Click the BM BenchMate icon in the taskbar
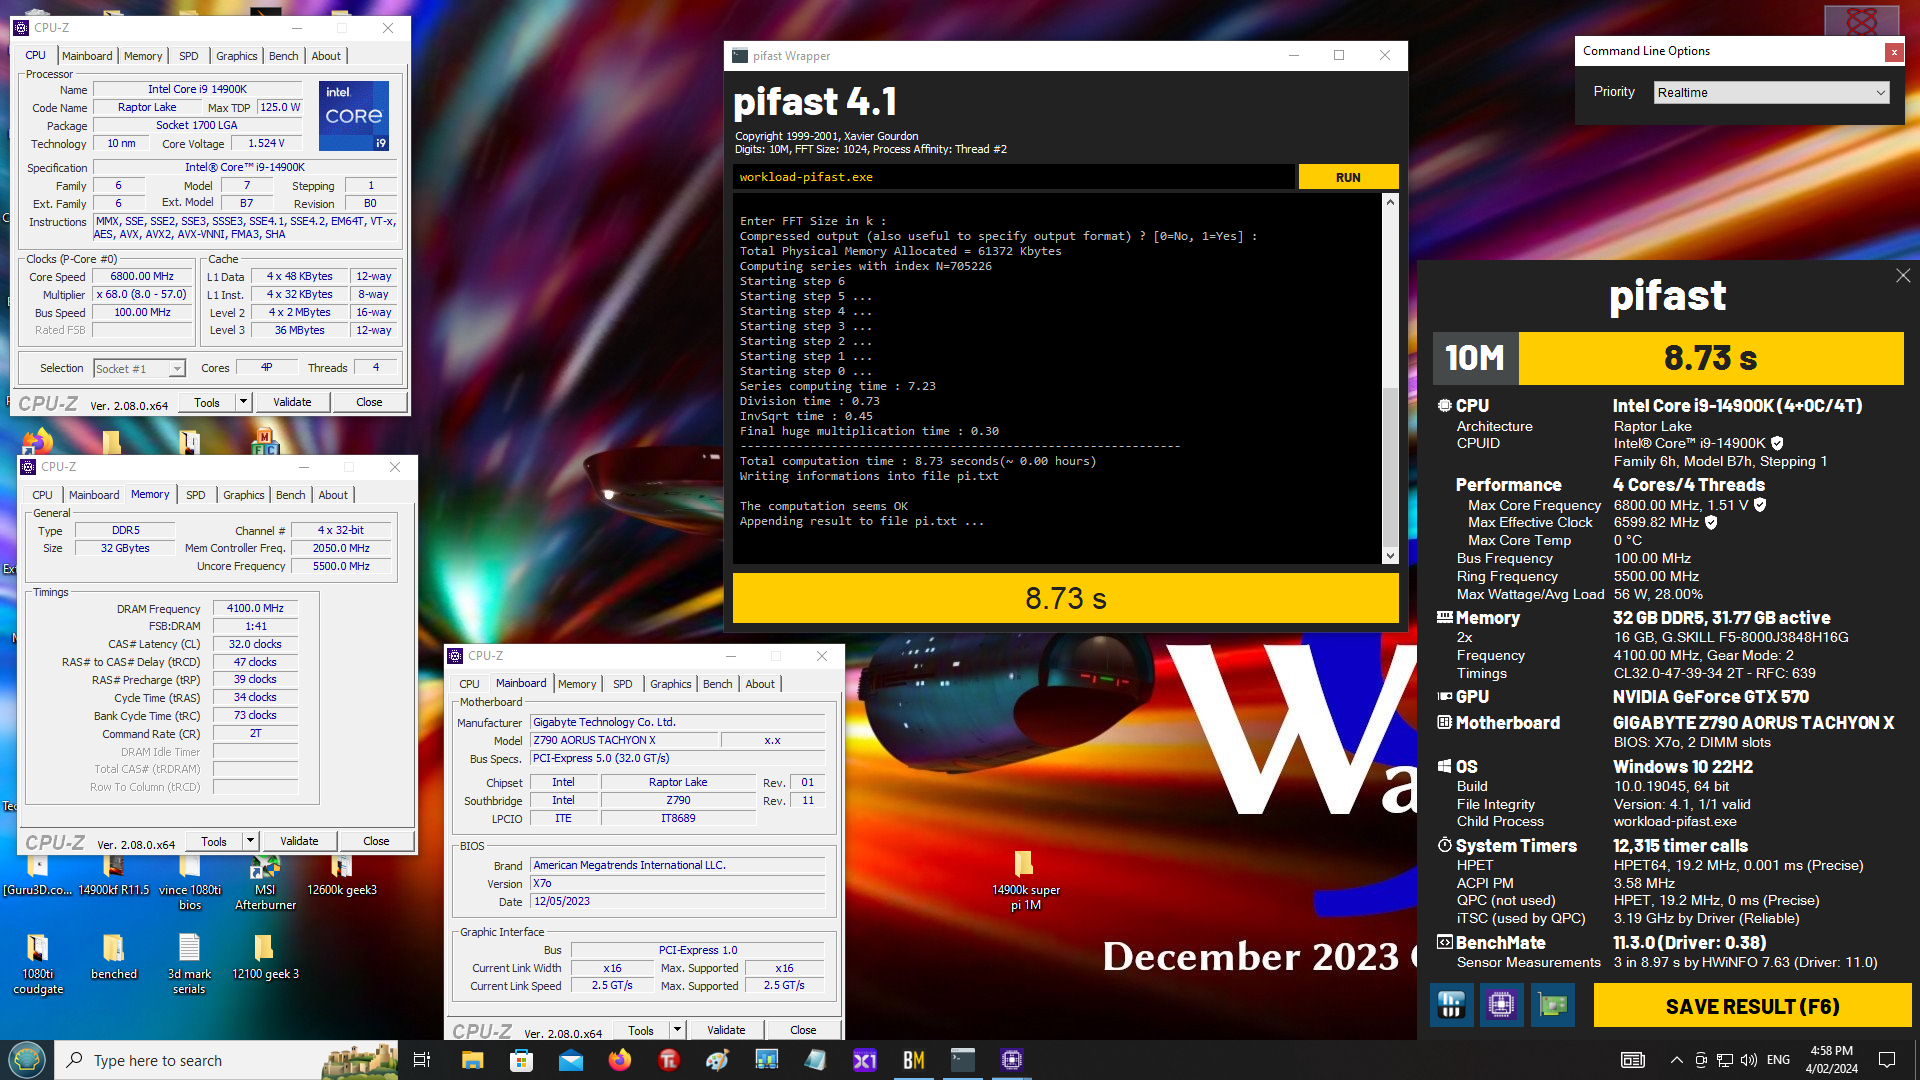1920x1080 pixels. pyautogui.click(x=913, y=1060)
